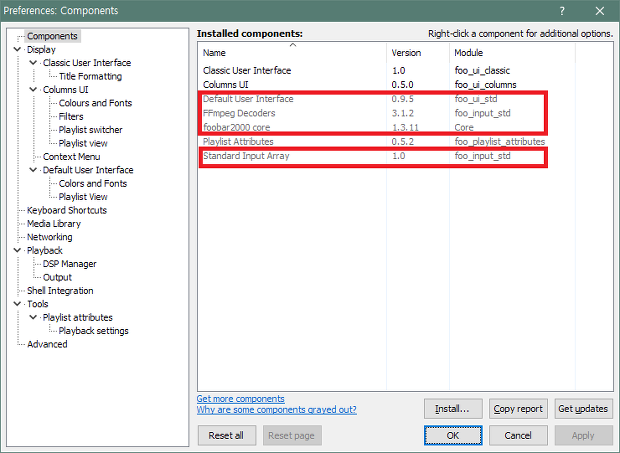Viewport: 620px width, 453px height.
Task: Select Components in the preferences tree
Action: (52, 36)
